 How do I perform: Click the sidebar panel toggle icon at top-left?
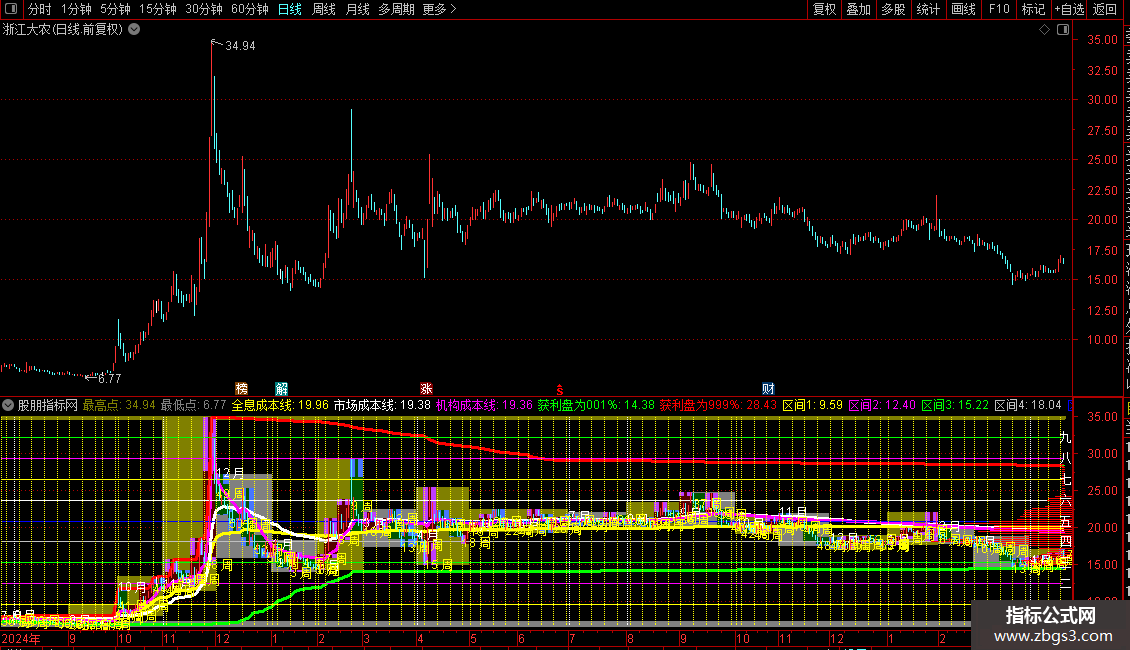(11, 10)
